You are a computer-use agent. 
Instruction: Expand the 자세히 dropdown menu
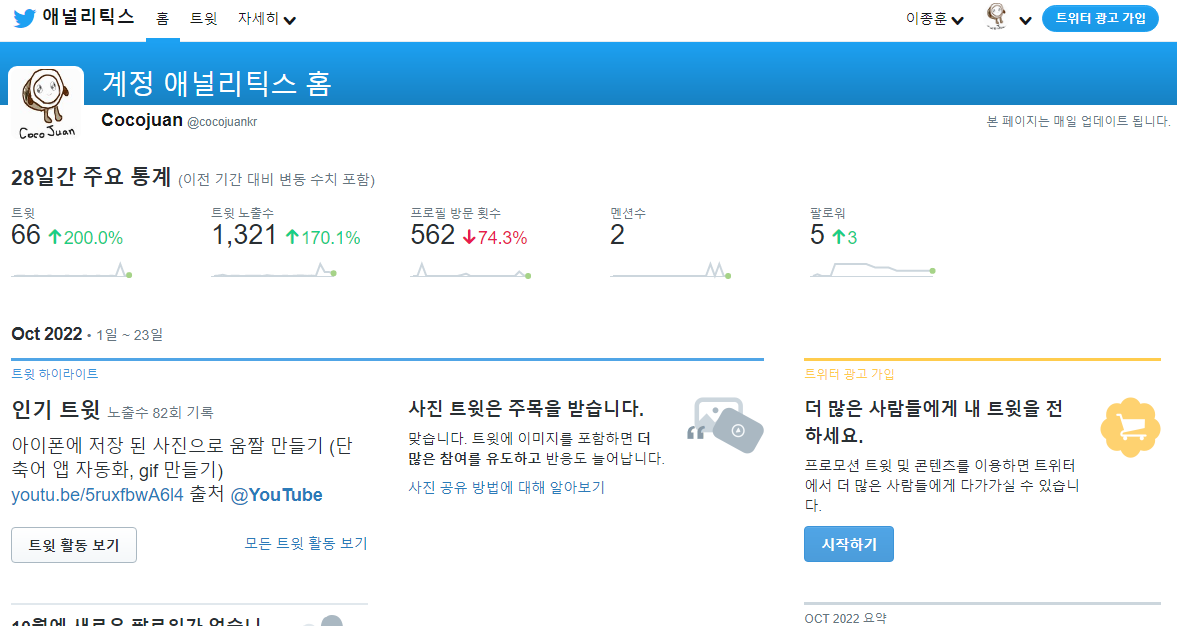pyautogui.click(x=266, y=19)
